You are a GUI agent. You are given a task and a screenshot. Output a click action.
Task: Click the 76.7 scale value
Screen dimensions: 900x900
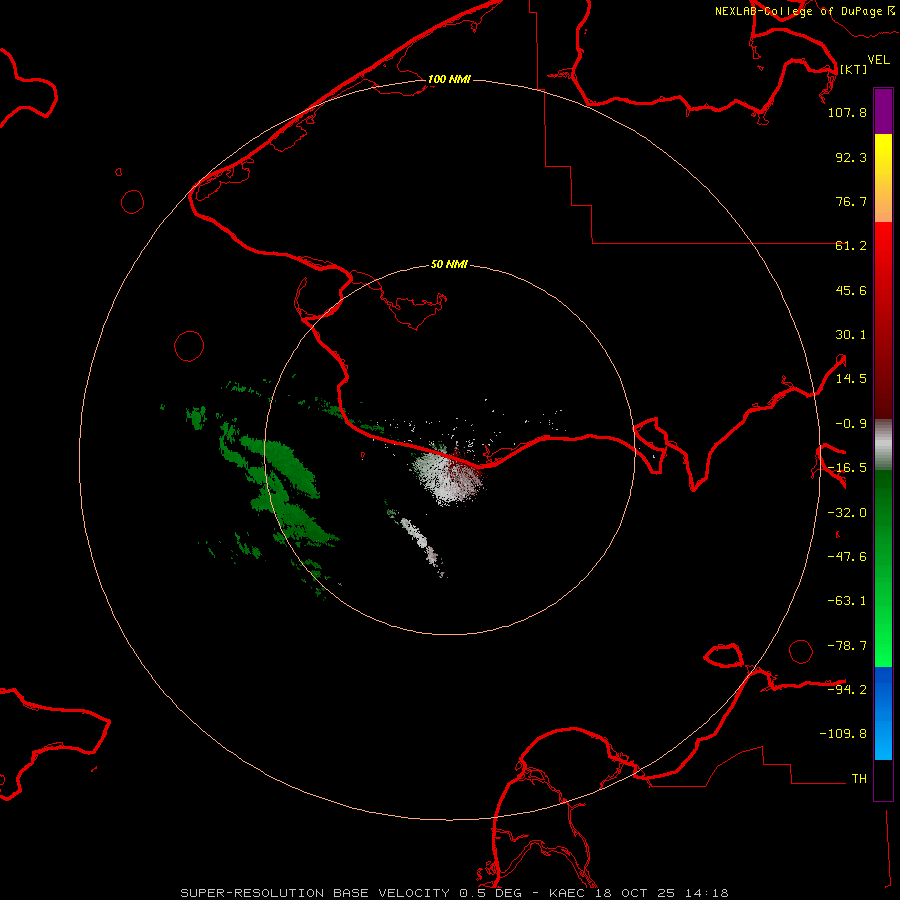(851, 201)
